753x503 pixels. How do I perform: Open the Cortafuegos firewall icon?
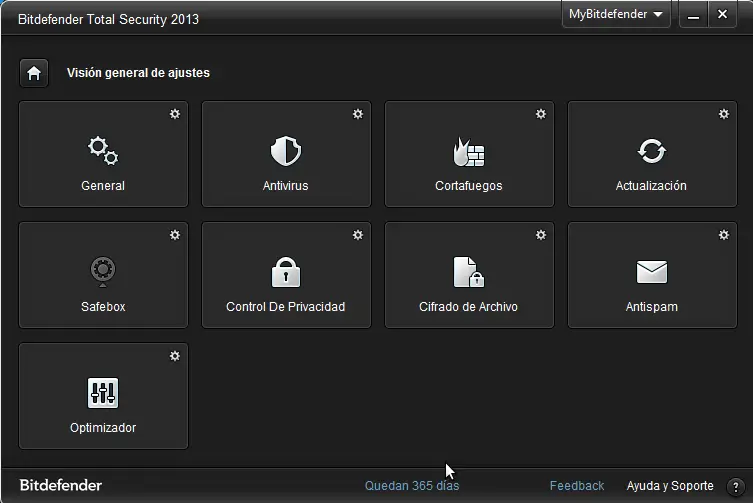pyautogui.click(x=469, y=152)
